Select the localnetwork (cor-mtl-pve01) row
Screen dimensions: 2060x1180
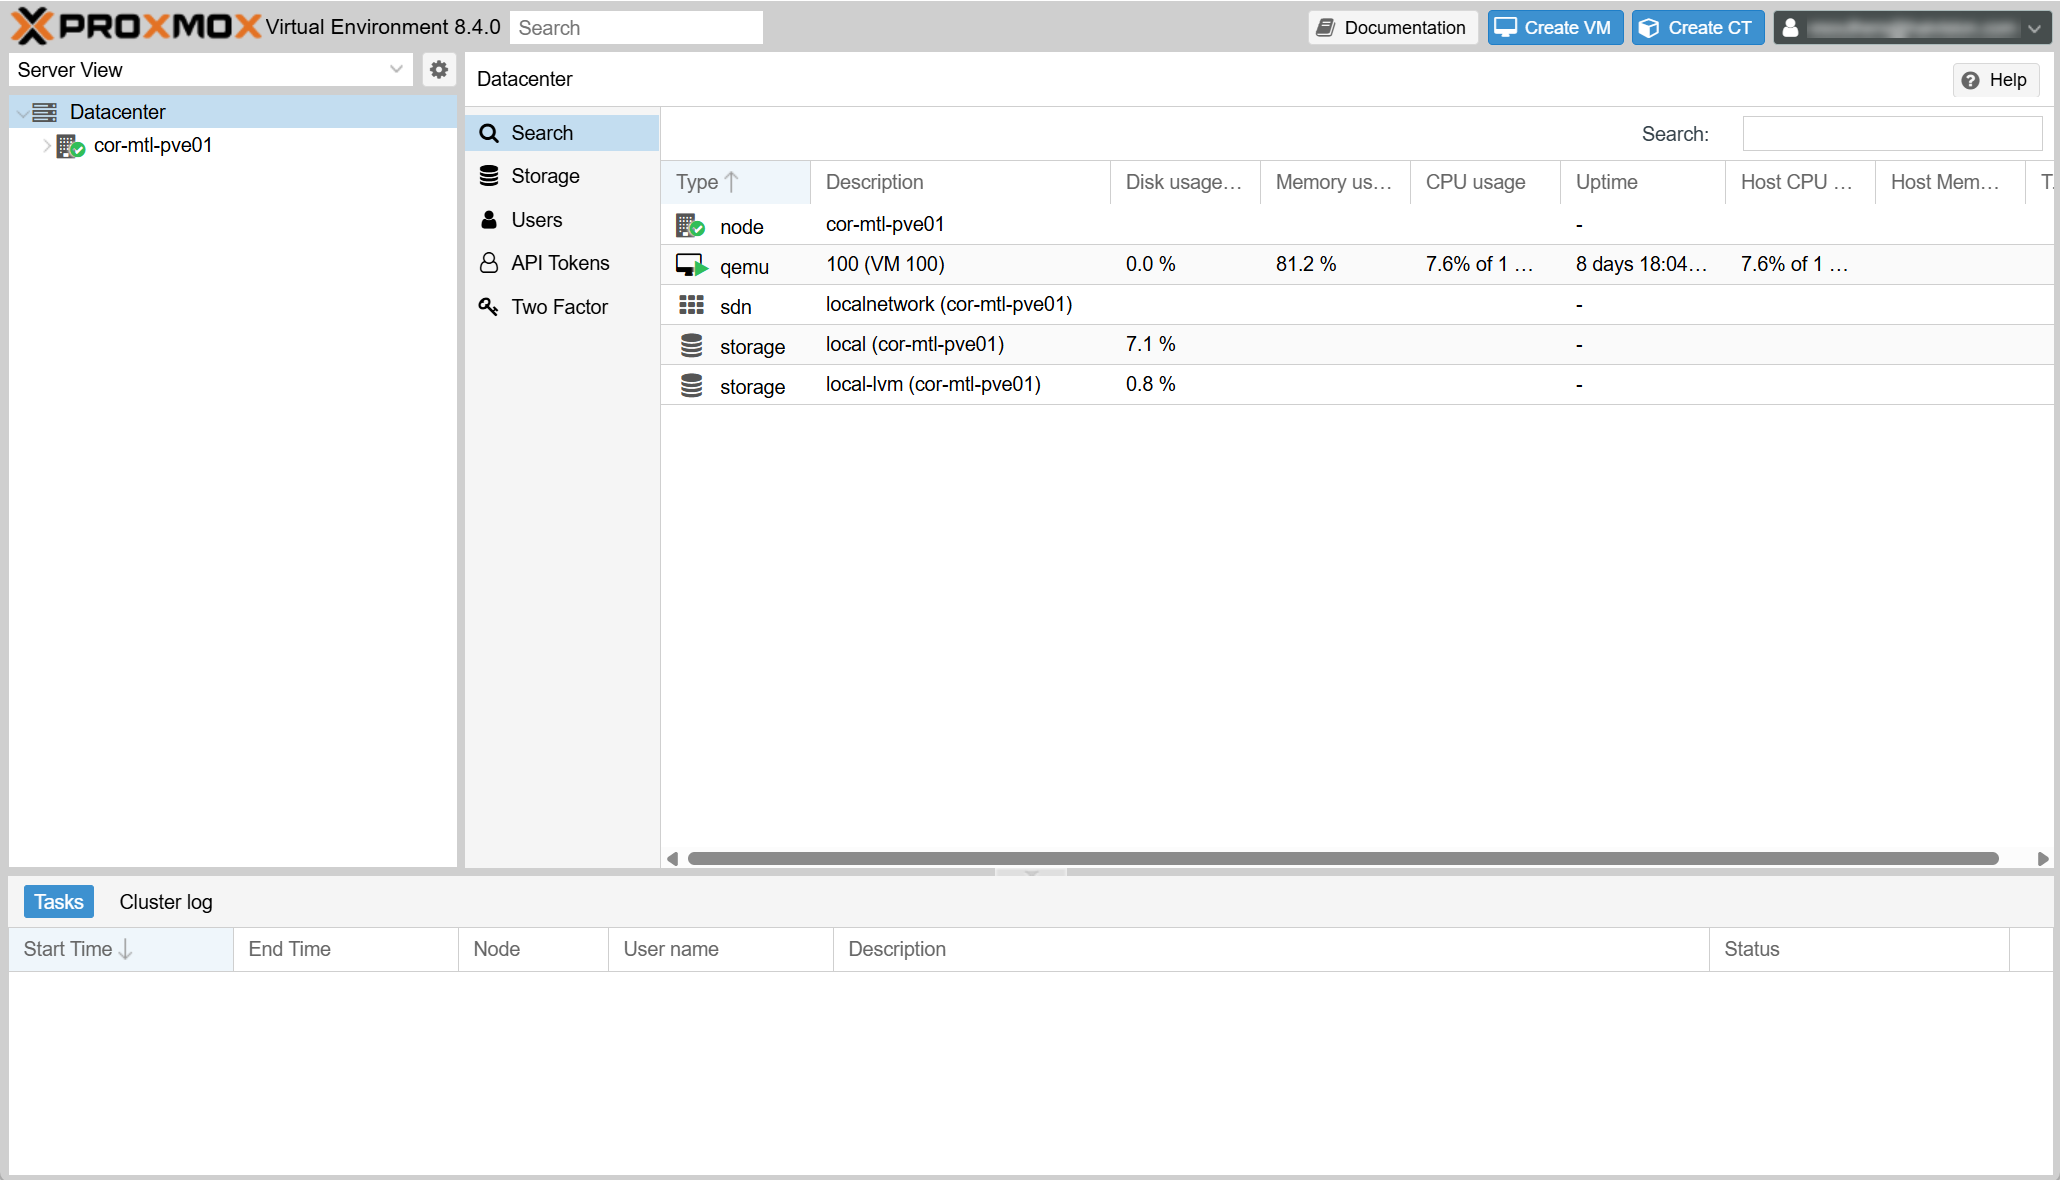[1357, 305]
